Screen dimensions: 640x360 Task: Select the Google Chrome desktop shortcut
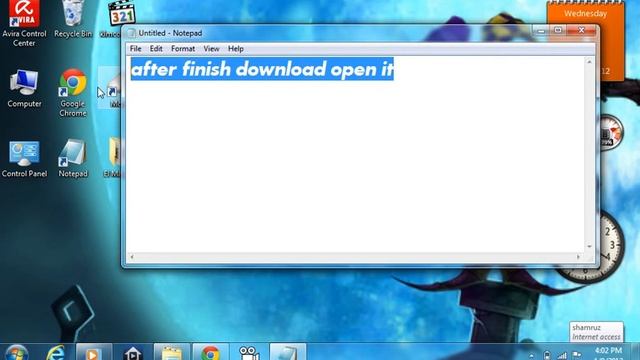pyautogui.click(x=73, y=93)
